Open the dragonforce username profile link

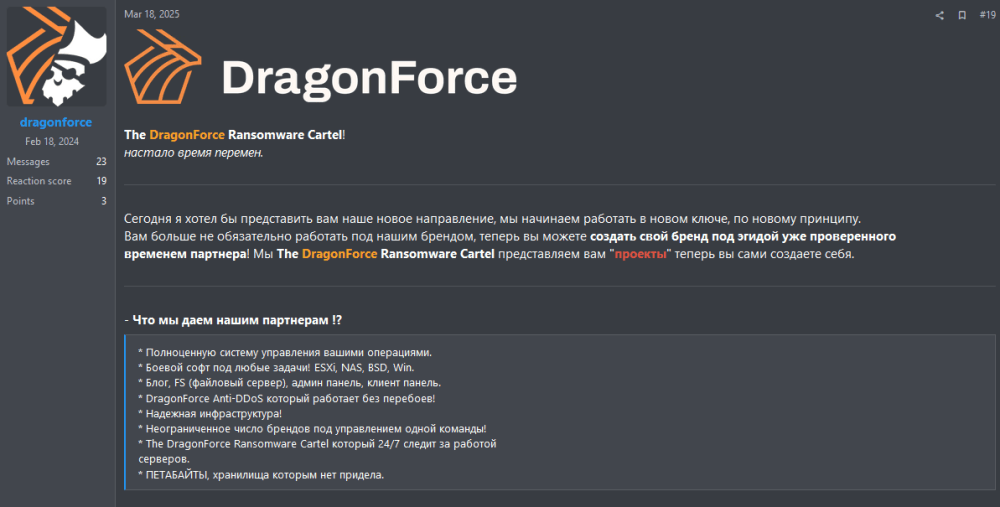click(x=55, y=122)
